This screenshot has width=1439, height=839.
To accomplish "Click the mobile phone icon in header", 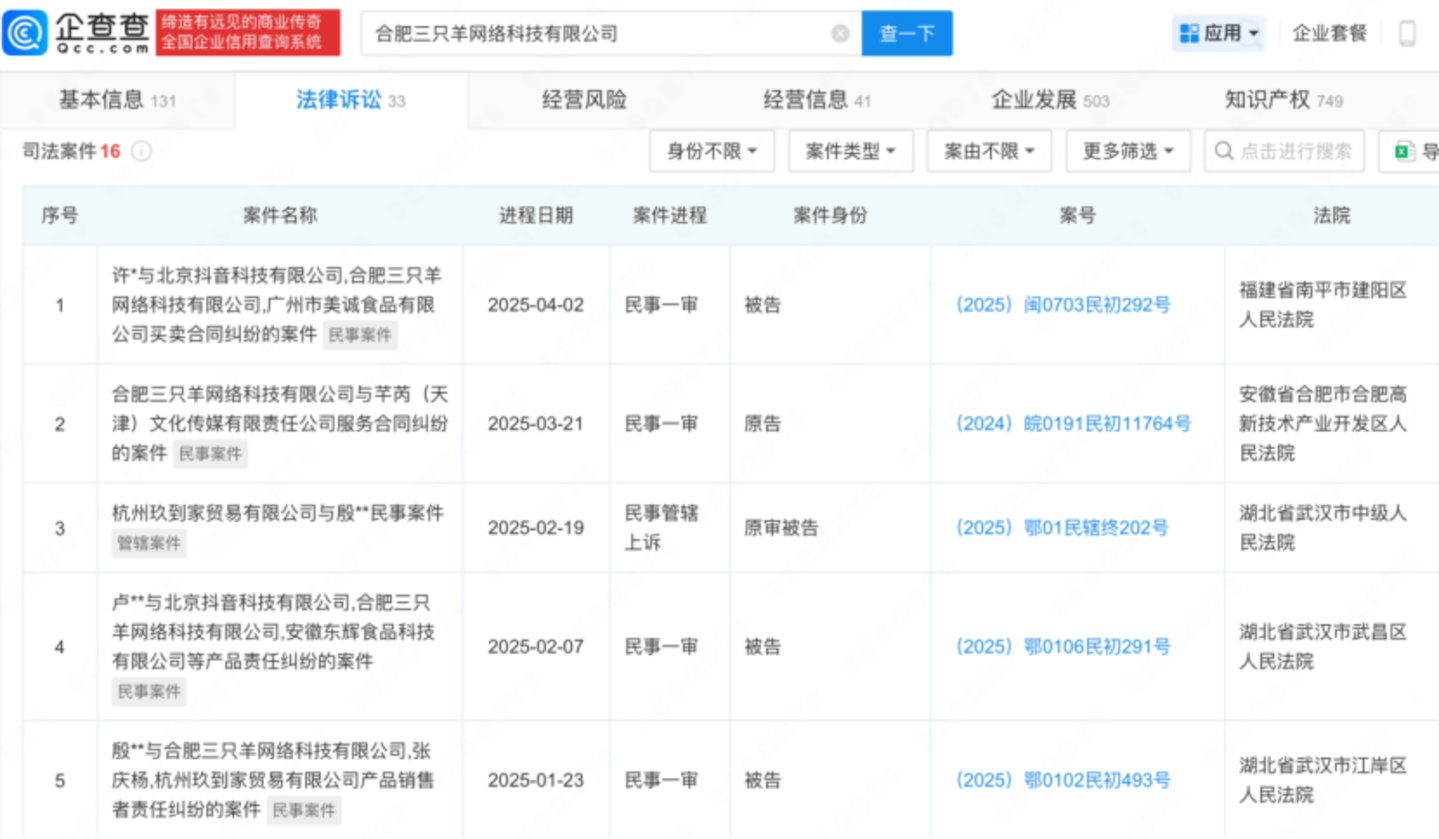I will (x=1407, y=33).
